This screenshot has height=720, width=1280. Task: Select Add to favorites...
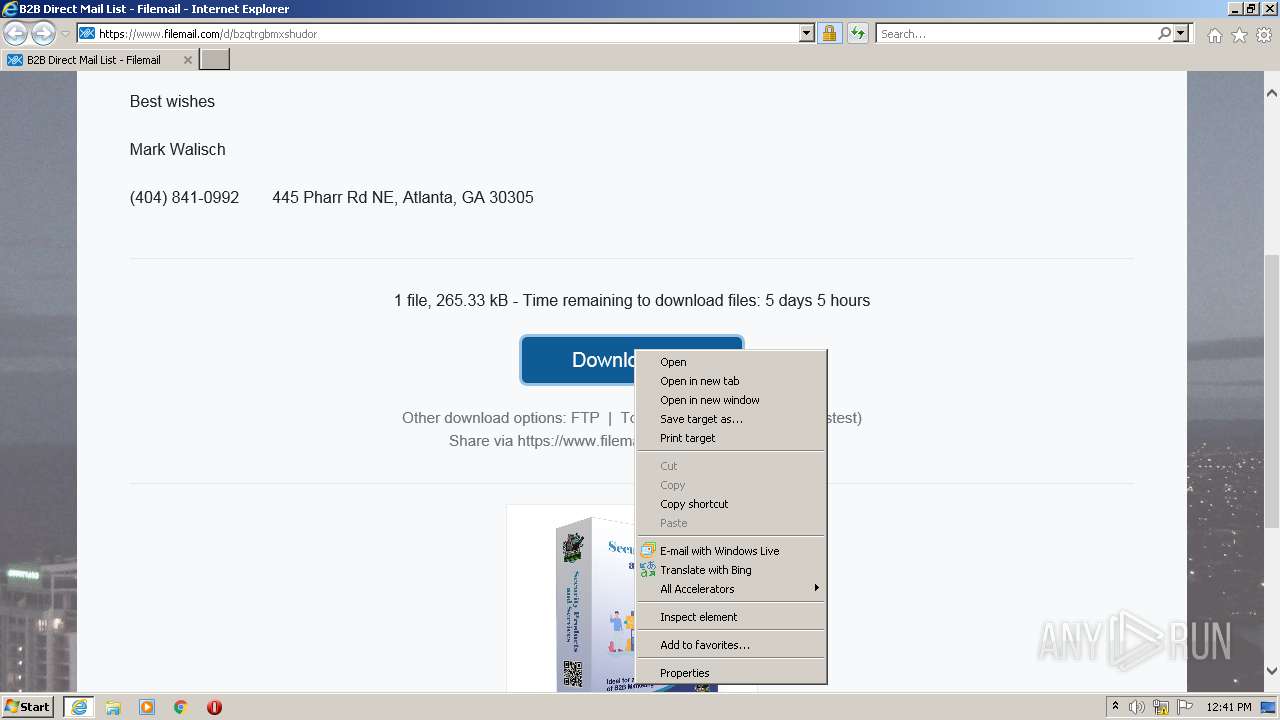coord(731,645)
